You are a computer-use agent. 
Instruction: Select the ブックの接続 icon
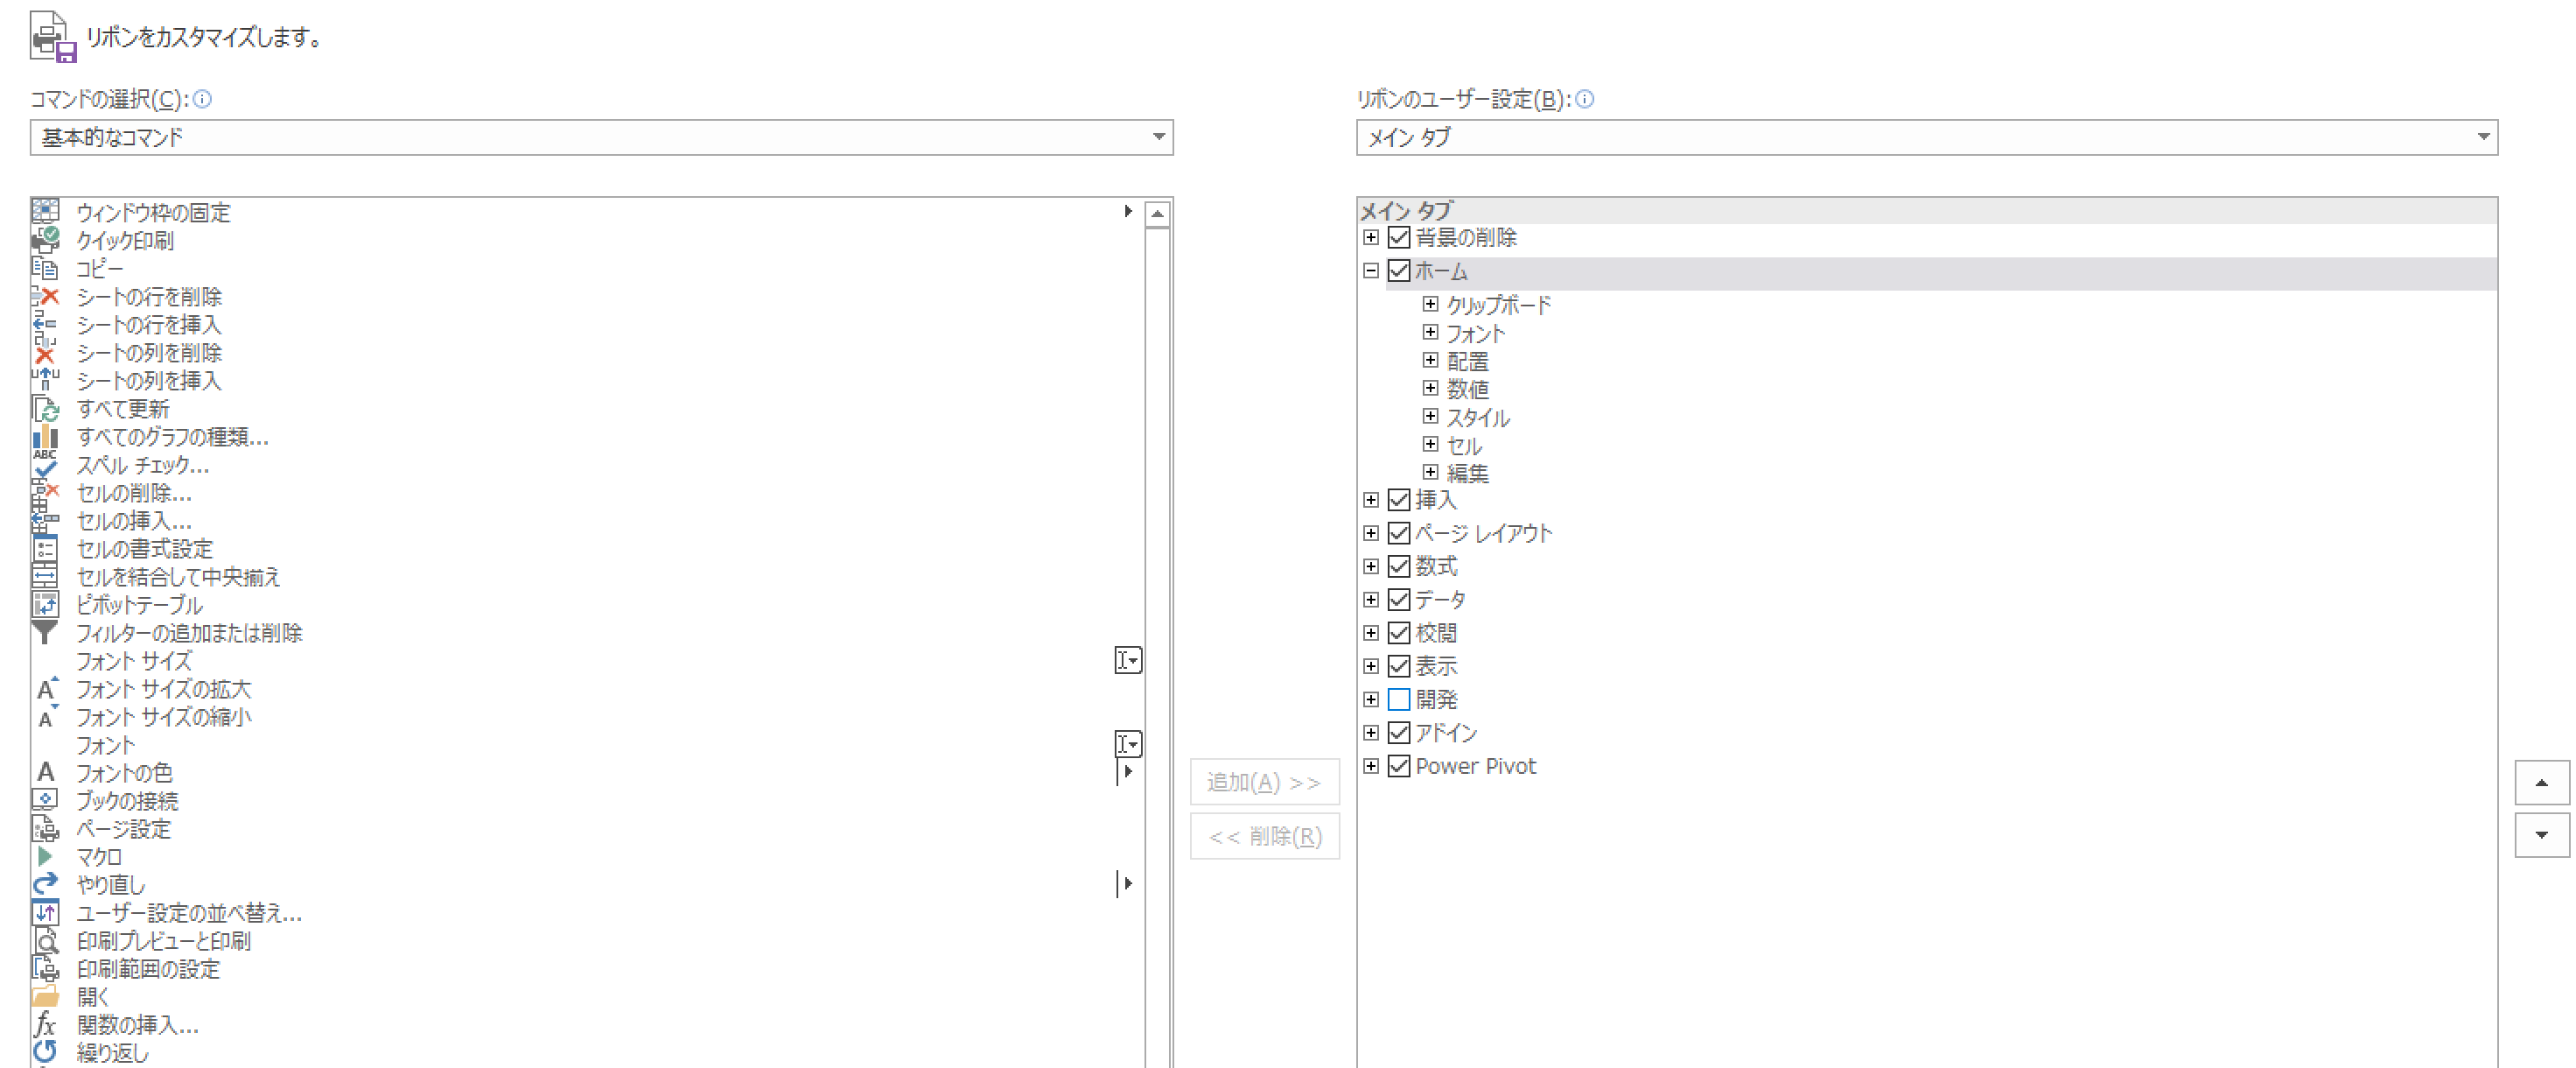point(45,800)
